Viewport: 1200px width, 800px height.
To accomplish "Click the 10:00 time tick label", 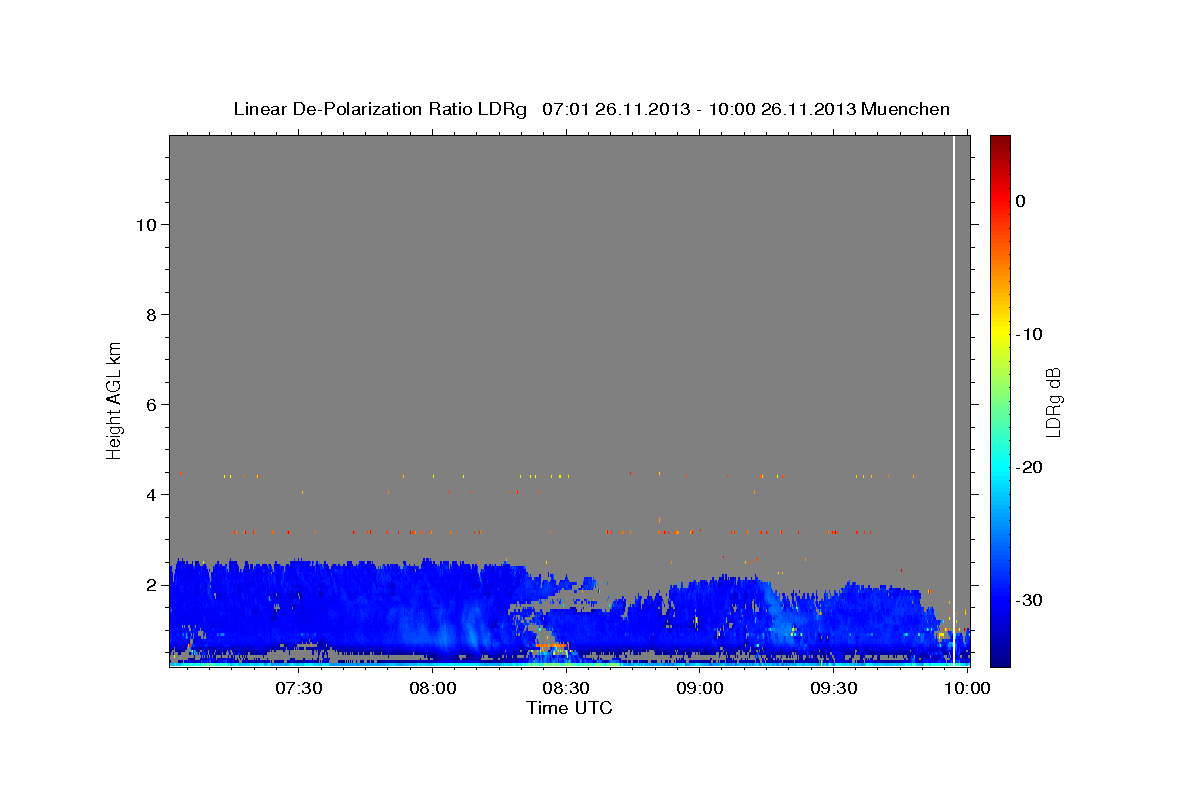I will [x=967, y=688].
